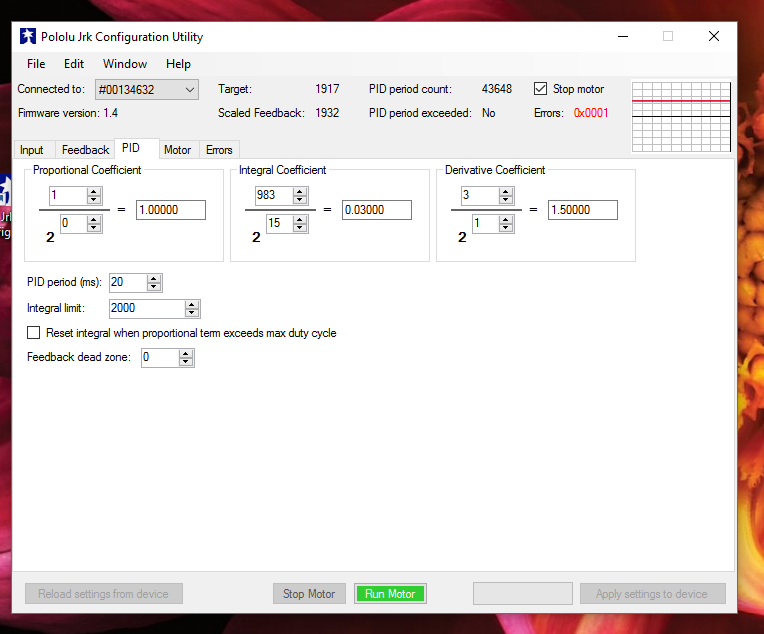
Task: Decrease the Integral limit value
Action: click(x=192, y=312)
